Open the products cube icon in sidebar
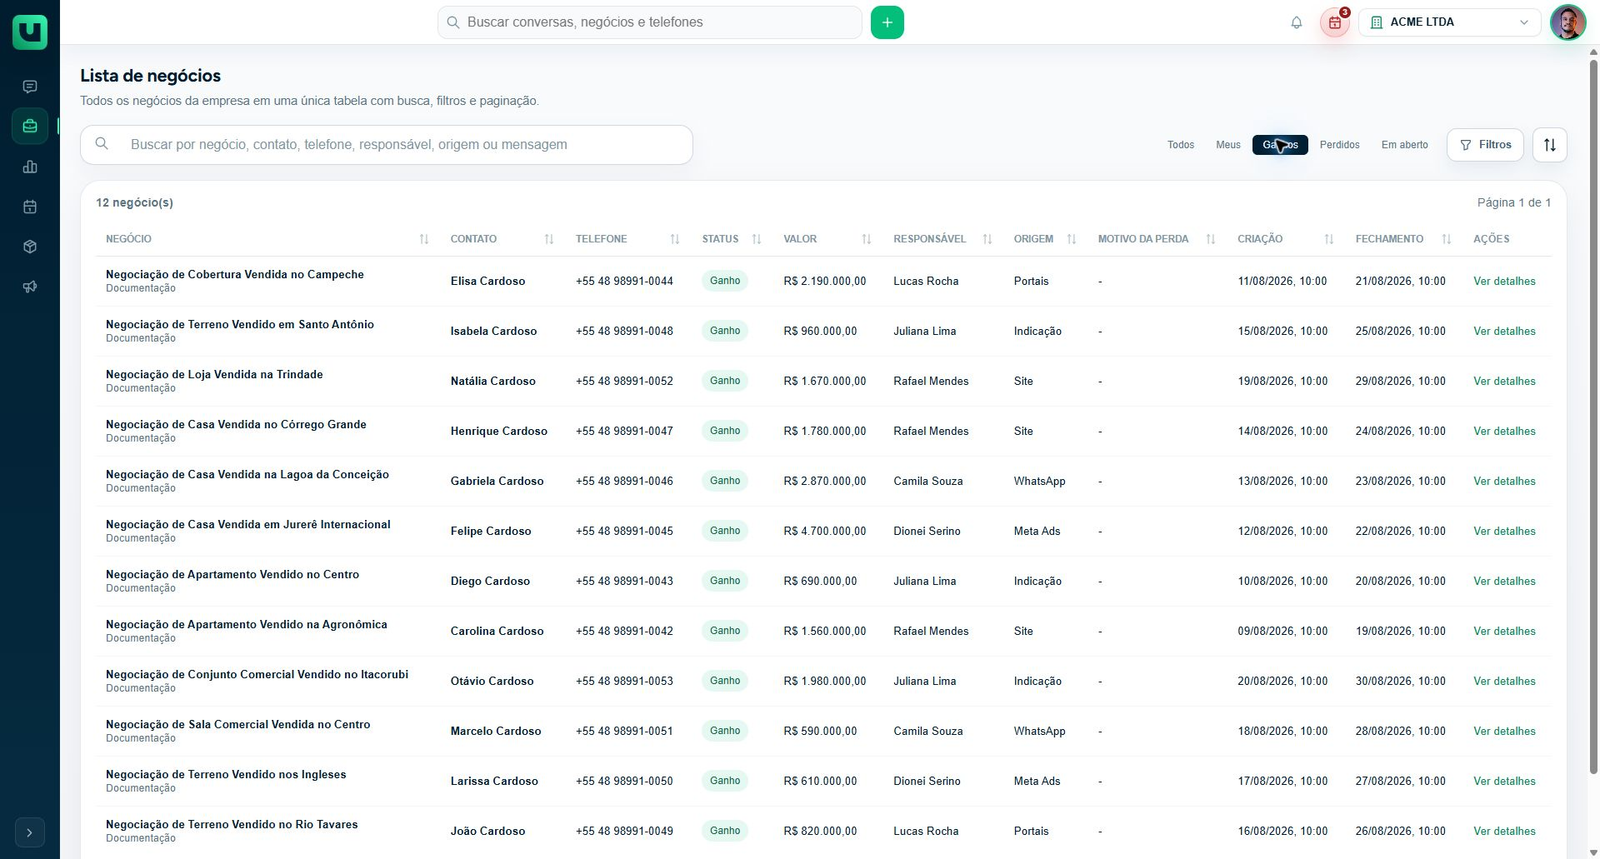The width and height of the screenshot is (1600, 859). coord(30,247)
